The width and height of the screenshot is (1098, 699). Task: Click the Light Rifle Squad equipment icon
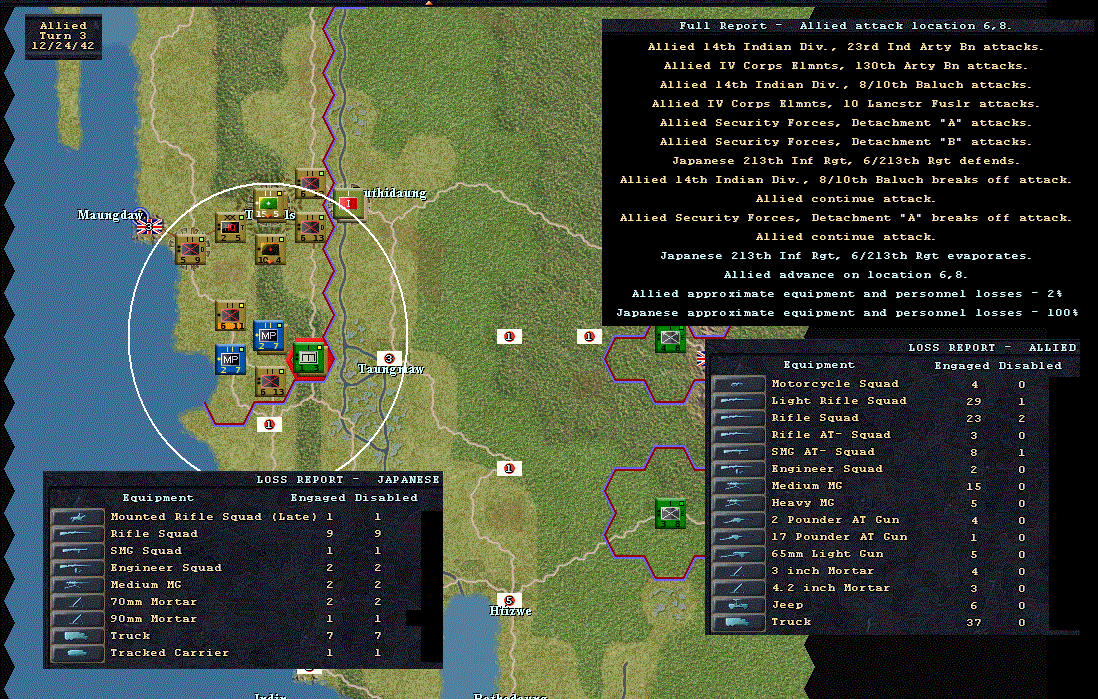click(738, 401)
